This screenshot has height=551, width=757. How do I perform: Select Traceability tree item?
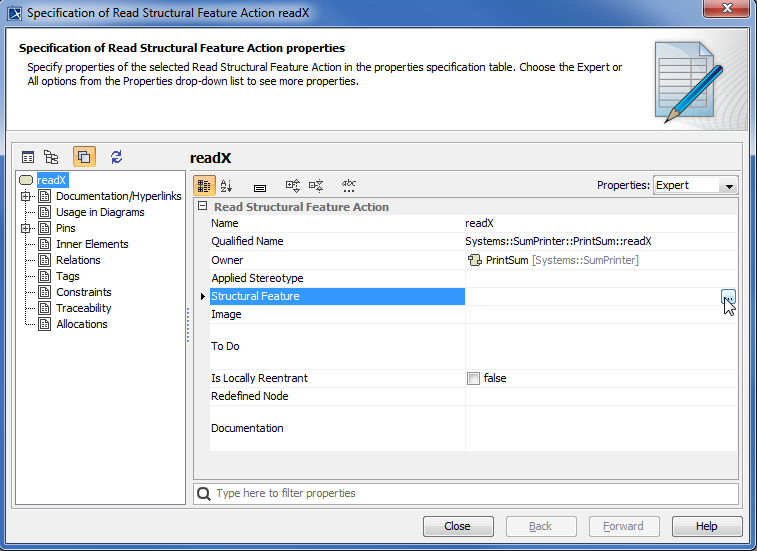point(84,308)
